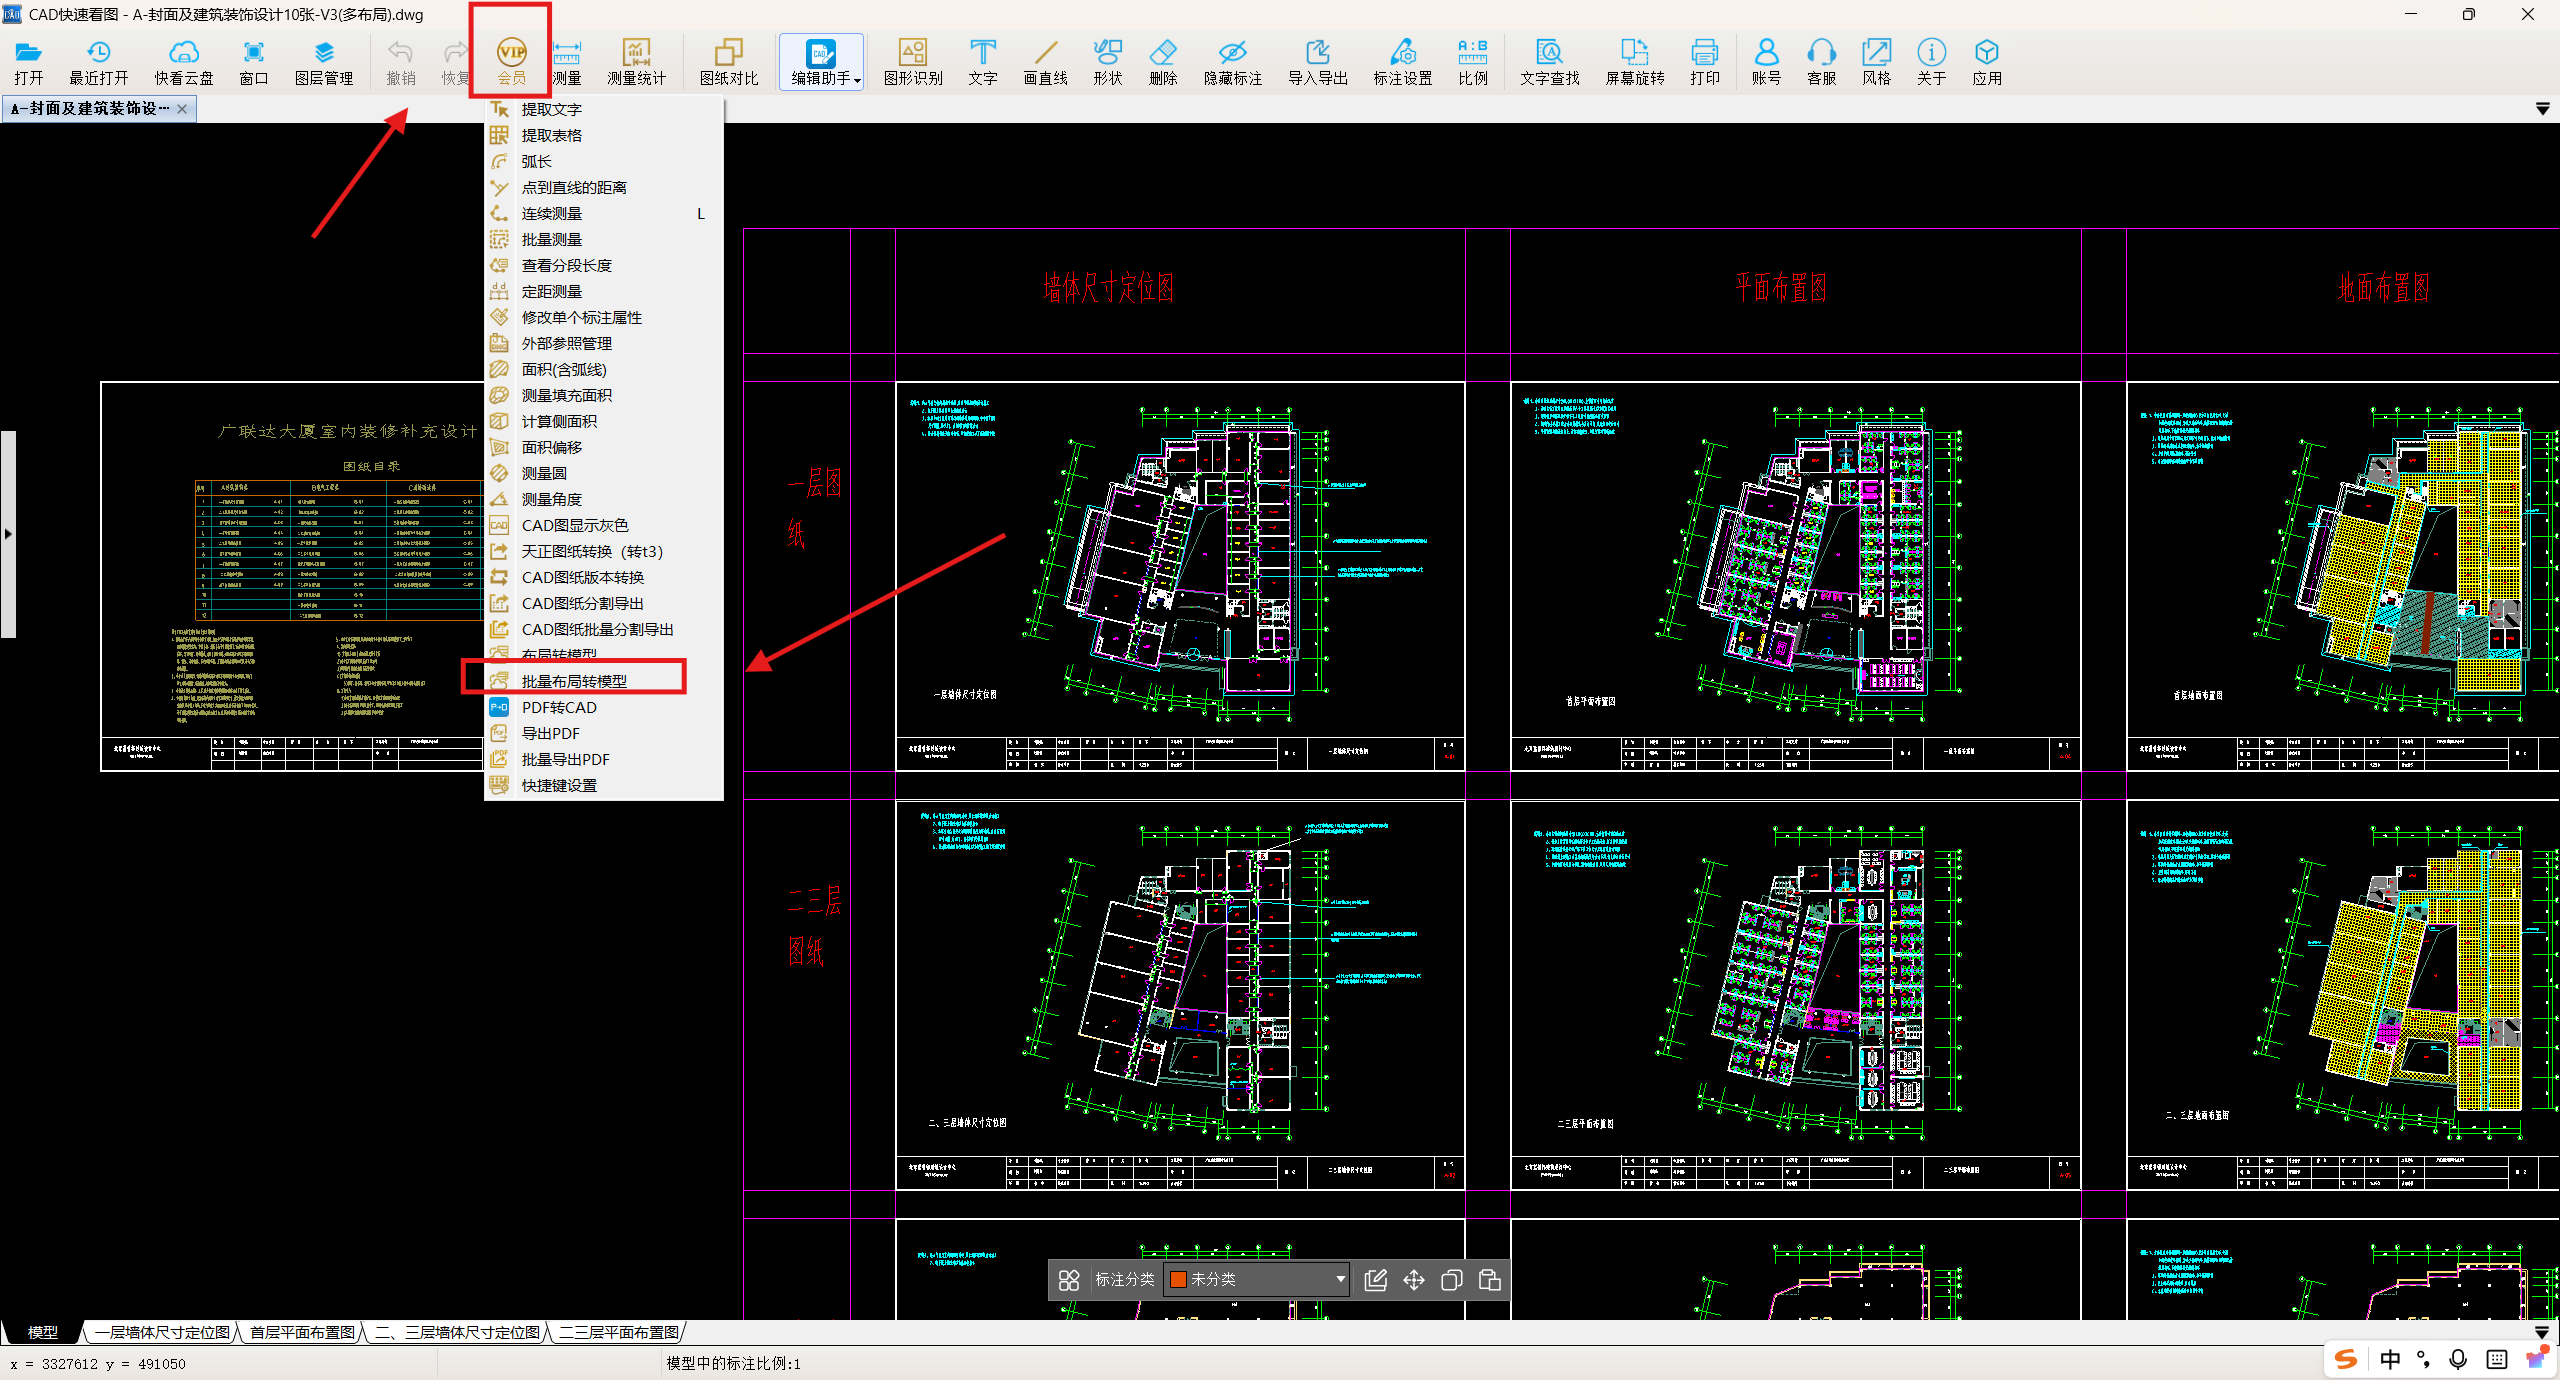Click the Sogou input method icon
This screenshot has height=1380, width=2560.
click(2346, 1358)
